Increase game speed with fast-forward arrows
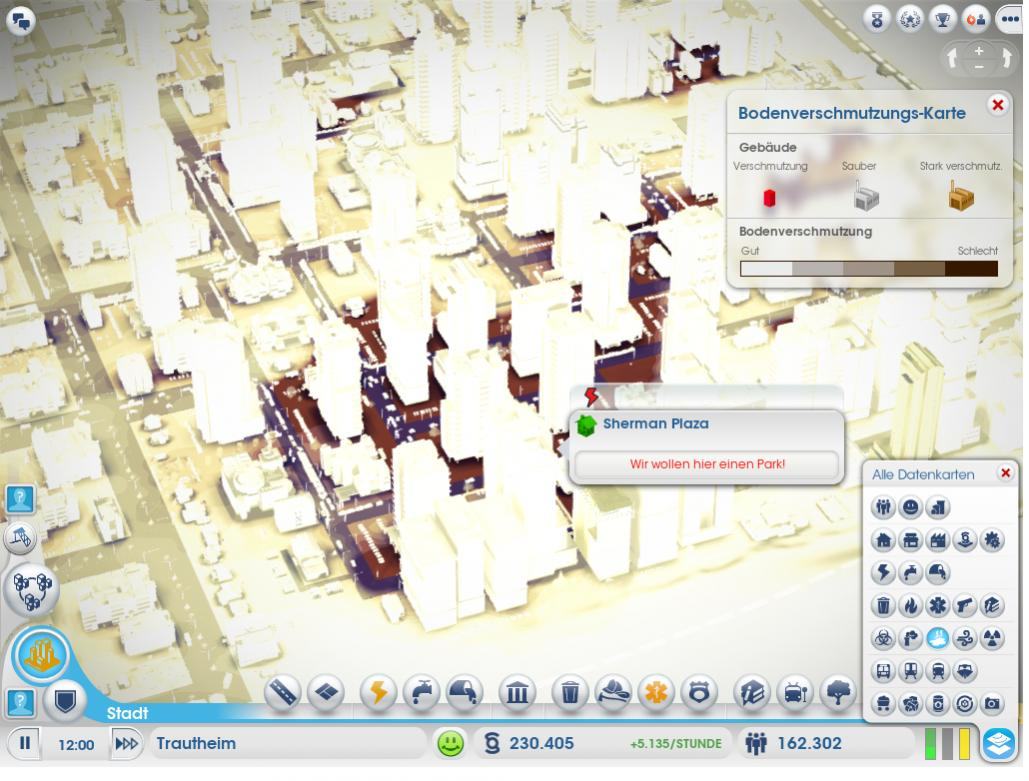The width and height of the screenshot is (1029, 781). tap(127, 743)
